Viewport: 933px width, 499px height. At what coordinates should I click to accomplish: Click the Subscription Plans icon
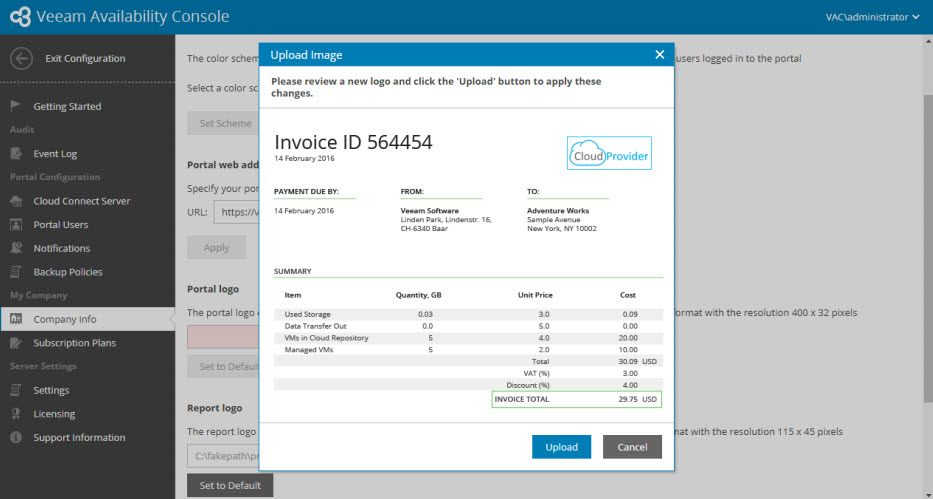(x=16, y=343)
